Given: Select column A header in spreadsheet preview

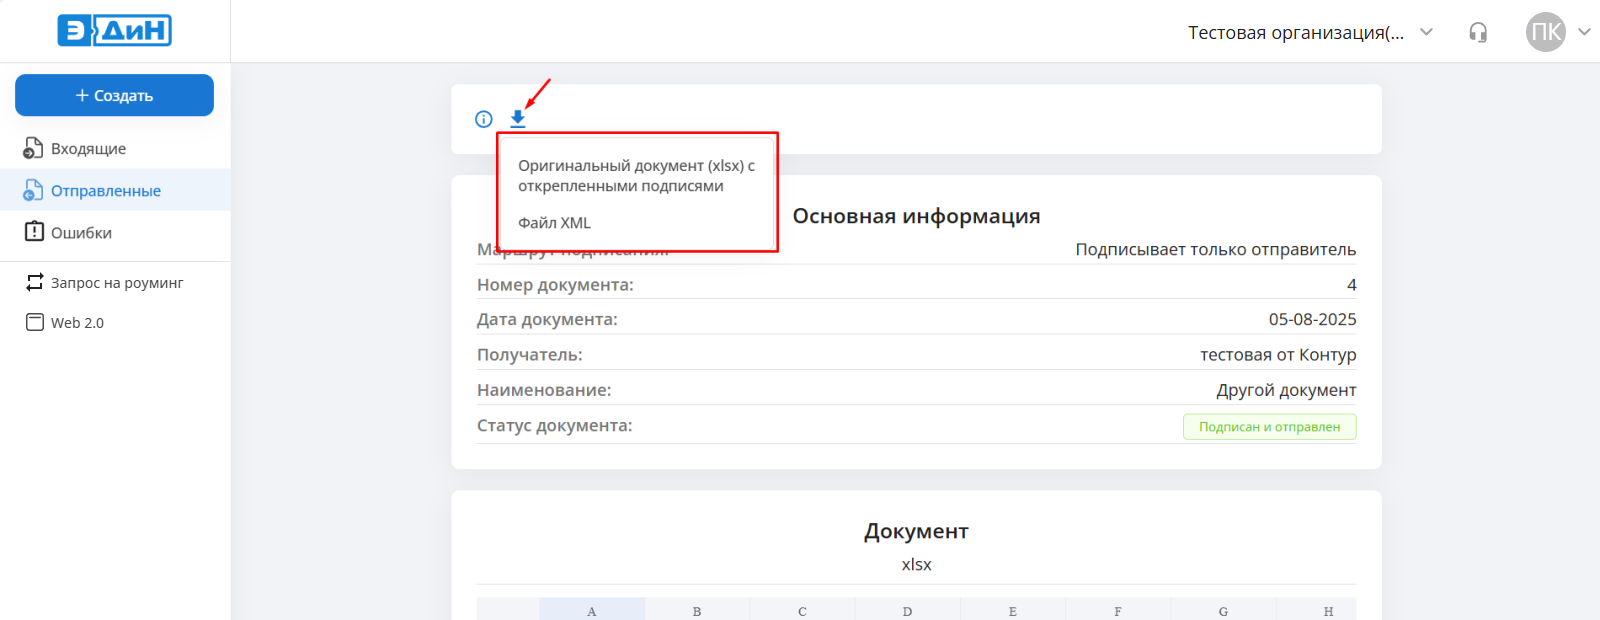Looking at the screenshot, I should (592, 610).
